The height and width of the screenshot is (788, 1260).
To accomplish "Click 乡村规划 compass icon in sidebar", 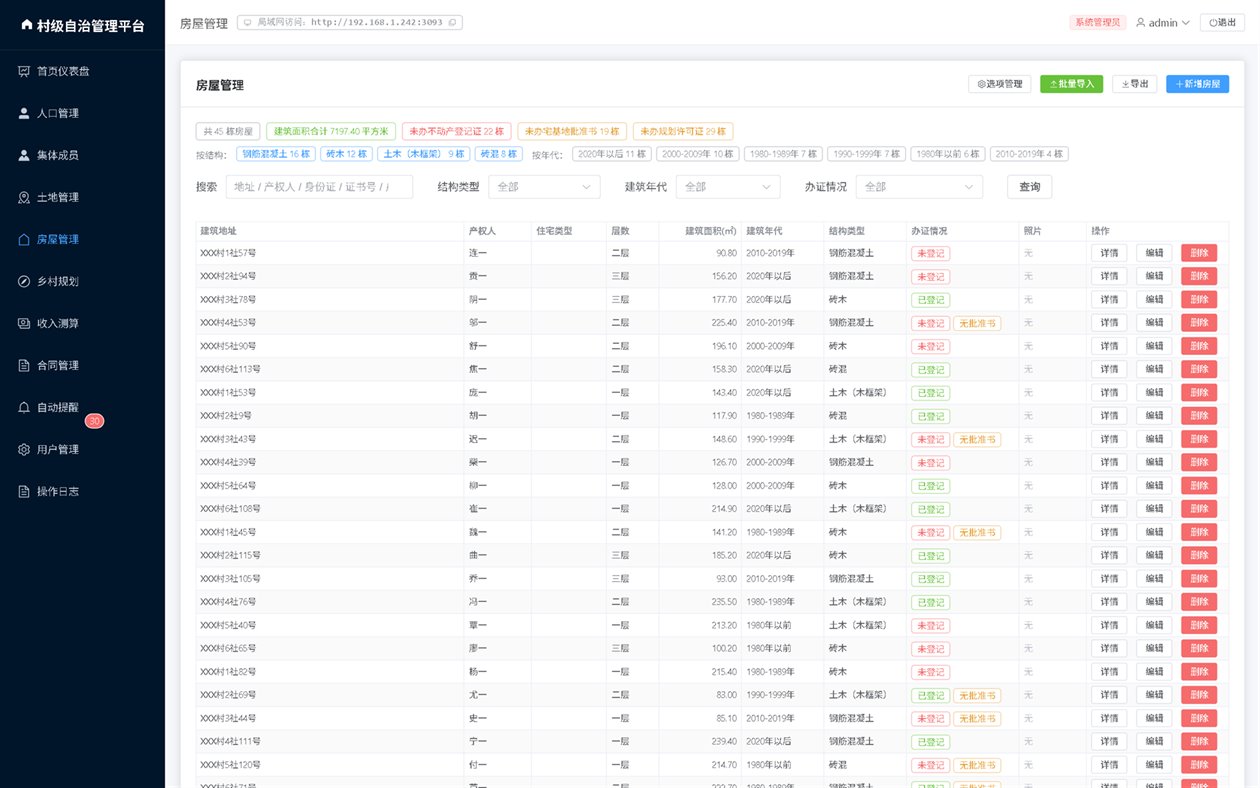I will point(24,281).
